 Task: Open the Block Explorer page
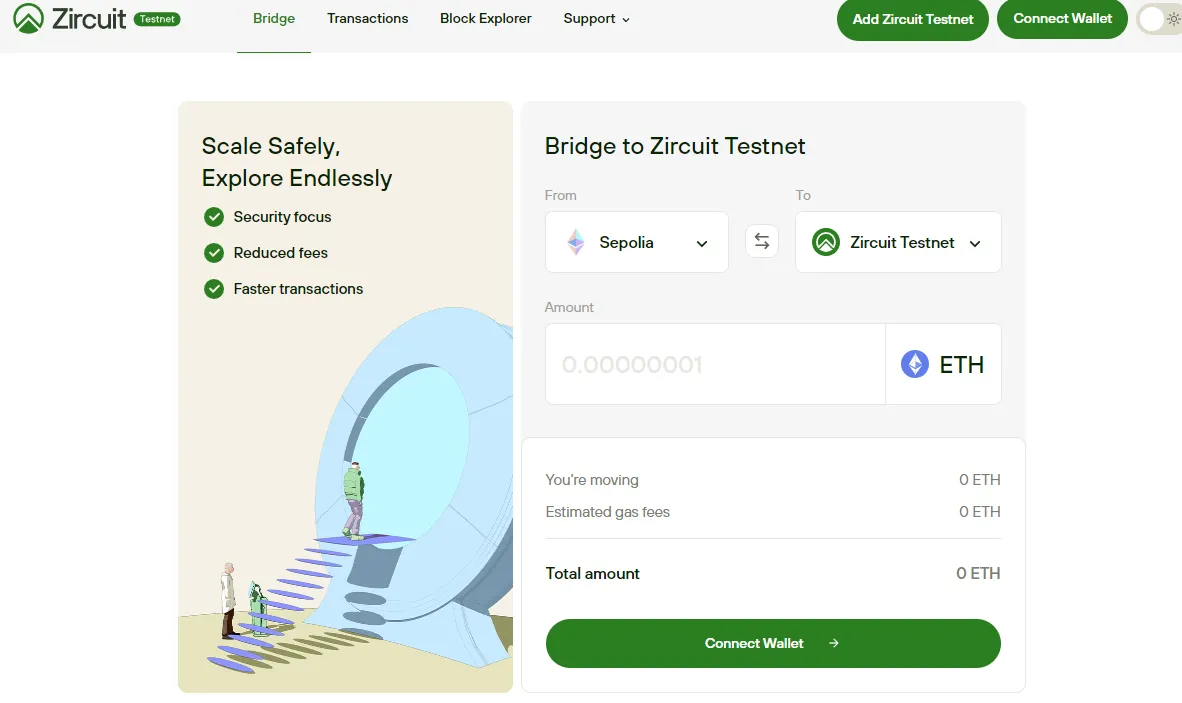[x=486, y=19]
